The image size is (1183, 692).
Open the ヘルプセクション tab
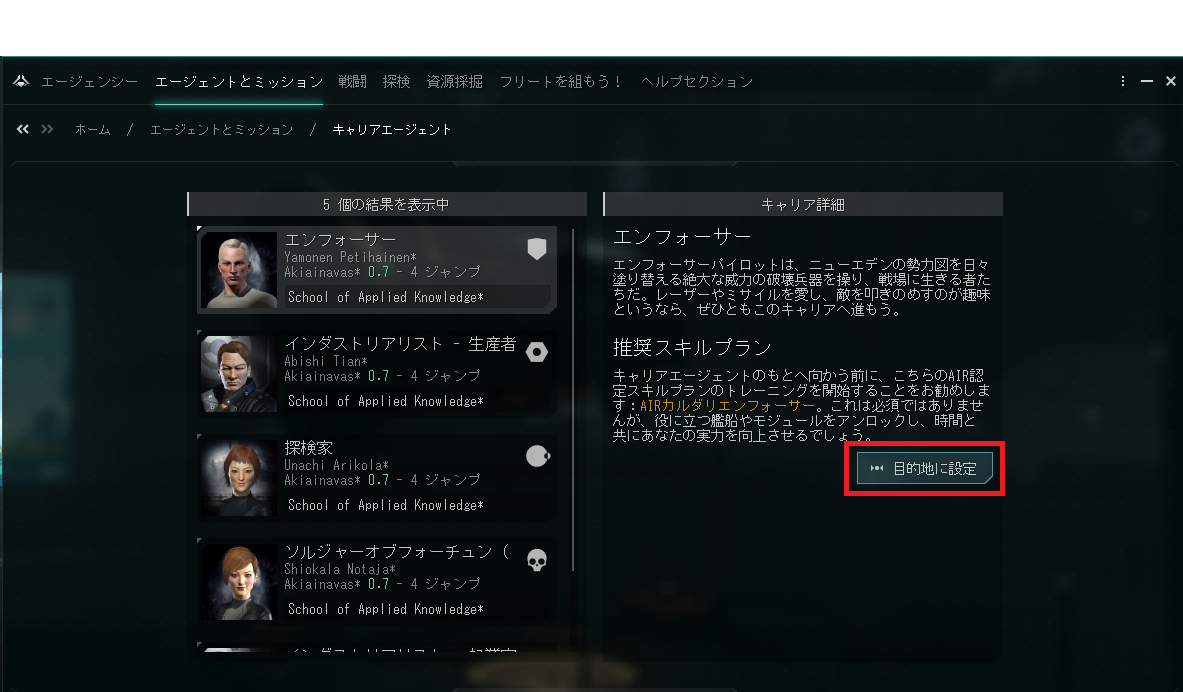click(x=696, y=82)
